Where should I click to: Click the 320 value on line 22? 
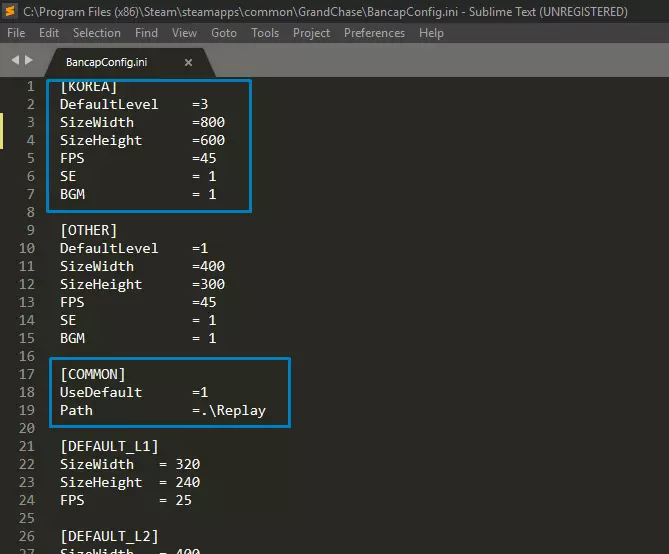pos(188,464)
